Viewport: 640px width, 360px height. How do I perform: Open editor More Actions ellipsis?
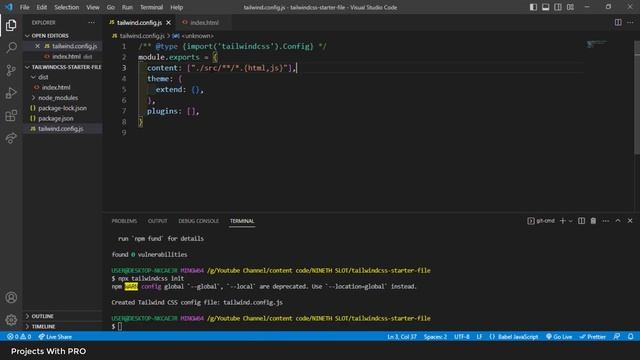pos(630,22)
